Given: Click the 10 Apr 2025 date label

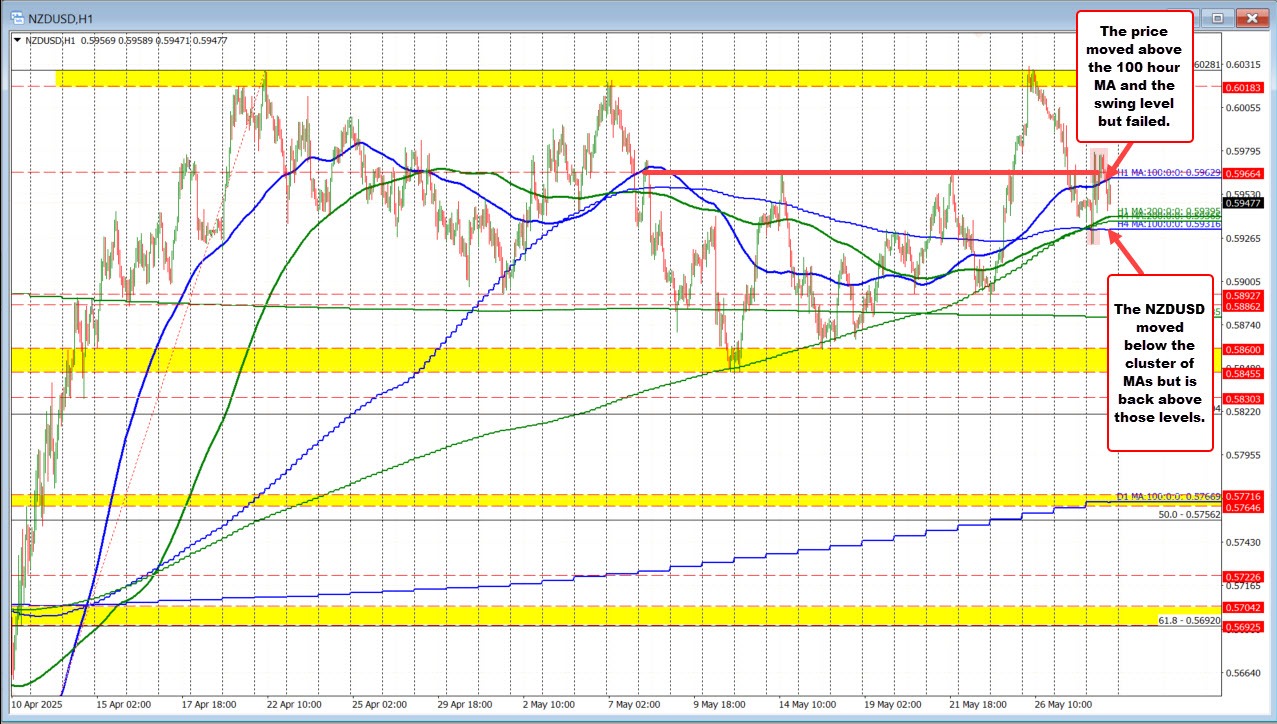Looking at the screenshot, I should point(36,704).
